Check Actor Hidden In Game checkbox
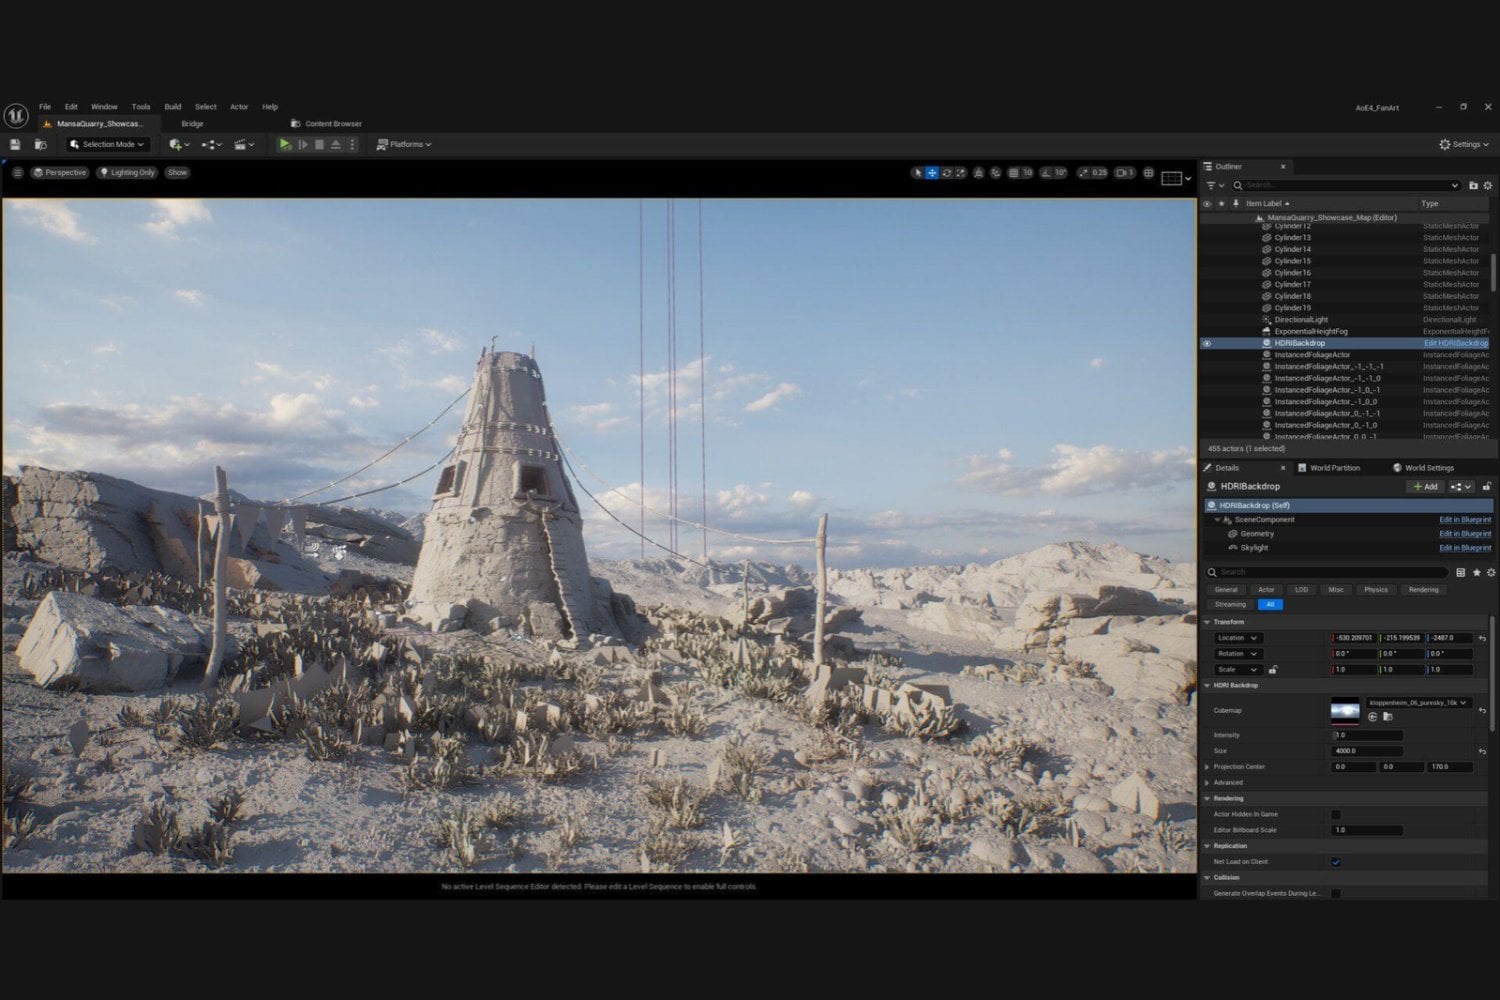Image resolution: width=1500 pixels, height=1000 pixels. [x=1336, y=815]
